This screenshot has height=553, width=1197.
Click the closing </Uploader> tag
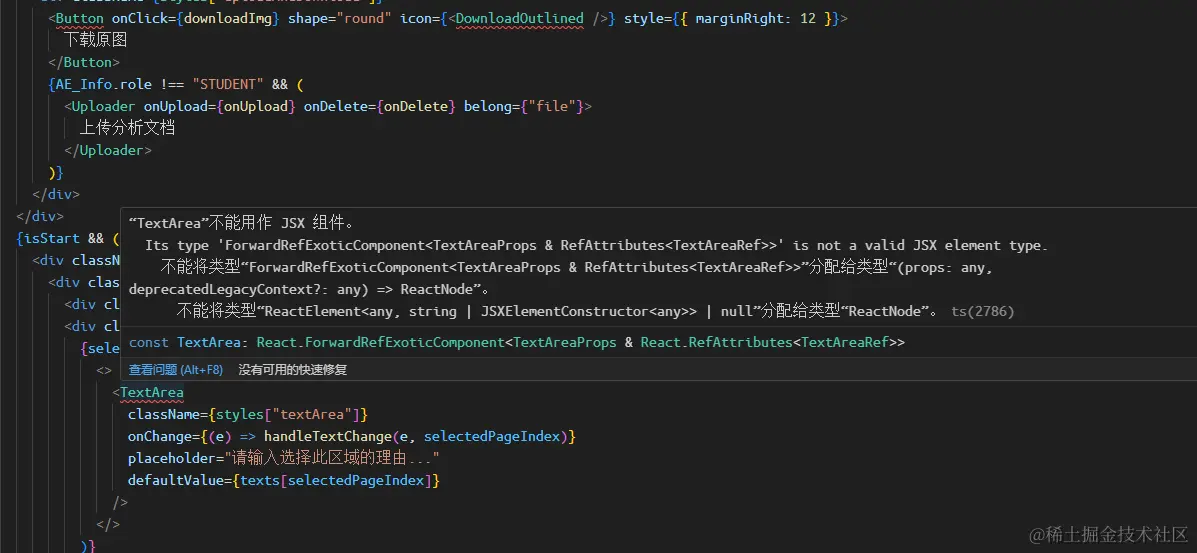pyautogui.click(x=108, y=150)
